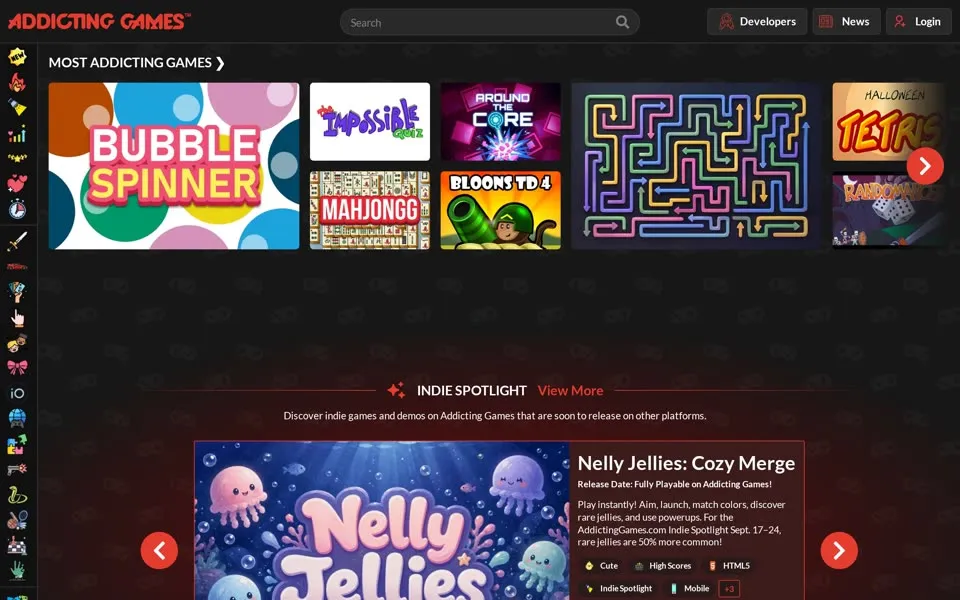Image resolution: width=960 pixels, height=600 pixels.
Task: Open the green snake games icon
Action: click(17, 495)
